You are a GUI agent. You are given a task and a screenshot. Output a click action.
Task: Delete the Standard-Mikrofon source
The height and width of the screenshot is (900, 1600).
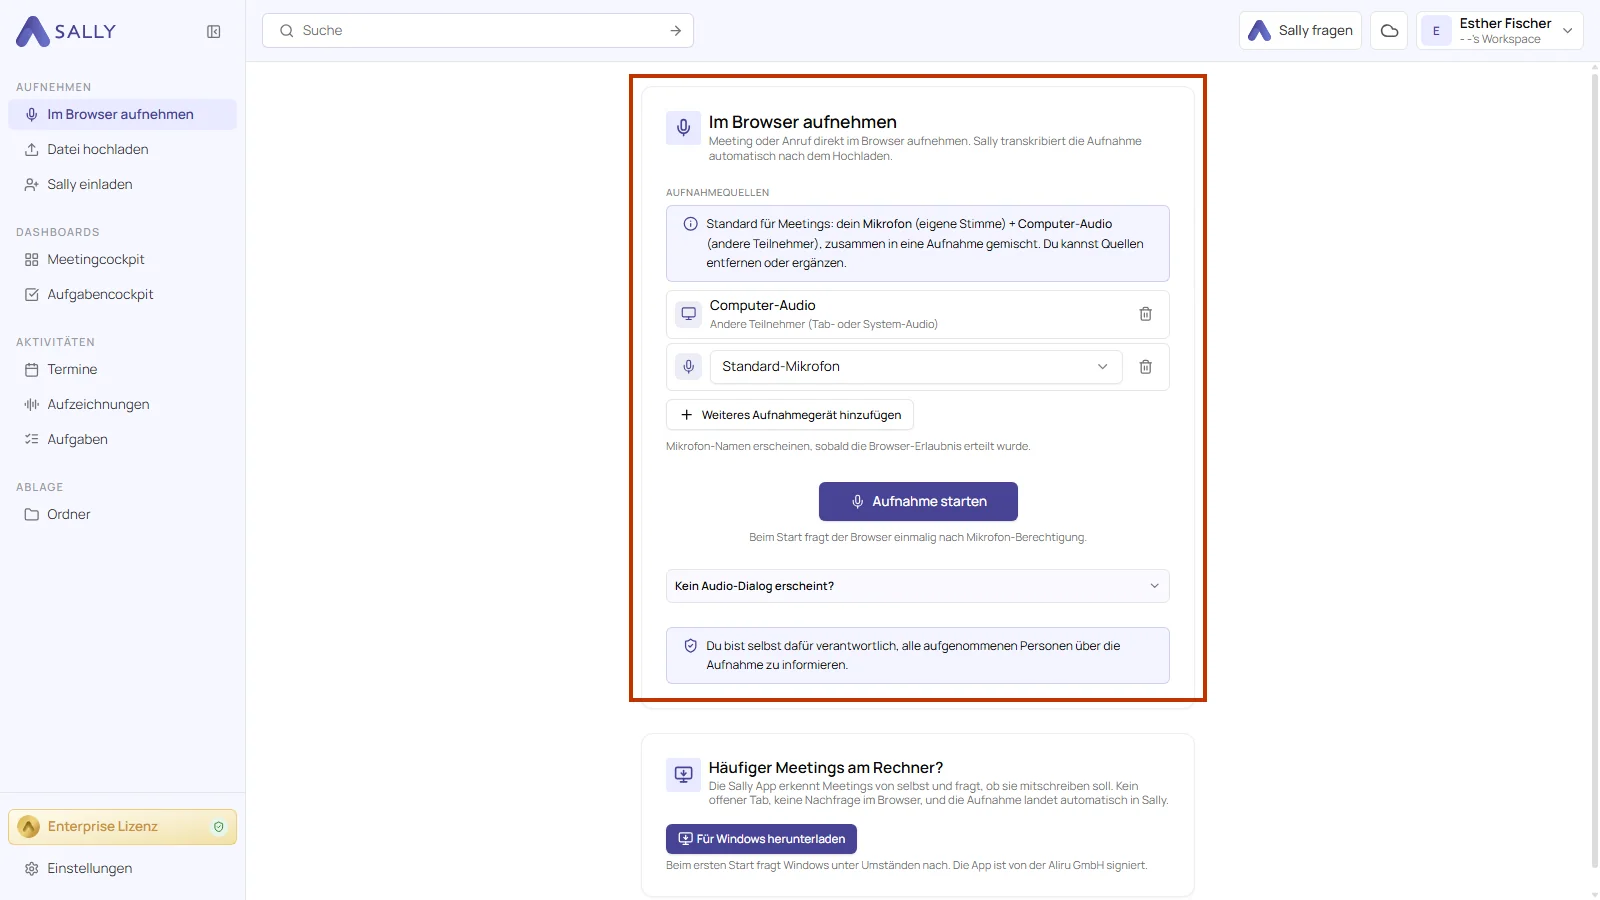coord(1146,367)
